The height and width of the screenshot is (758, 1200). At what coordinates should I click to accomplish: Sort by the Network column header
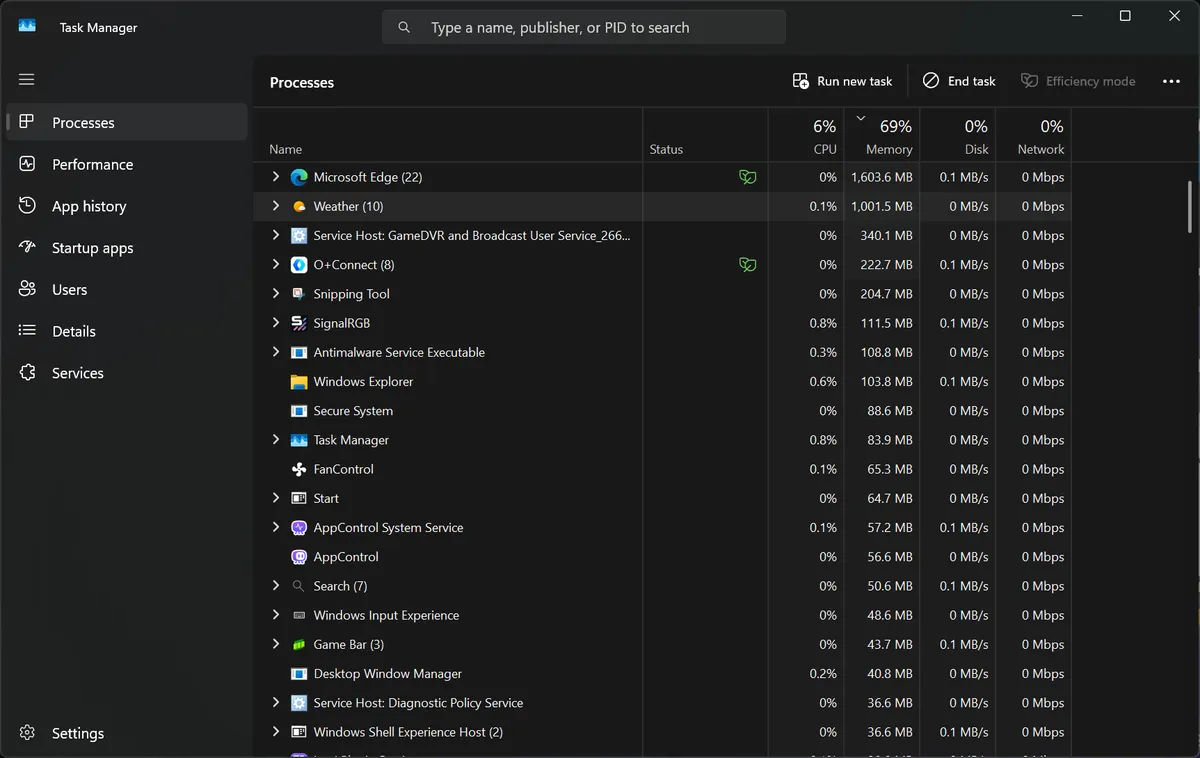point(1034,135)
